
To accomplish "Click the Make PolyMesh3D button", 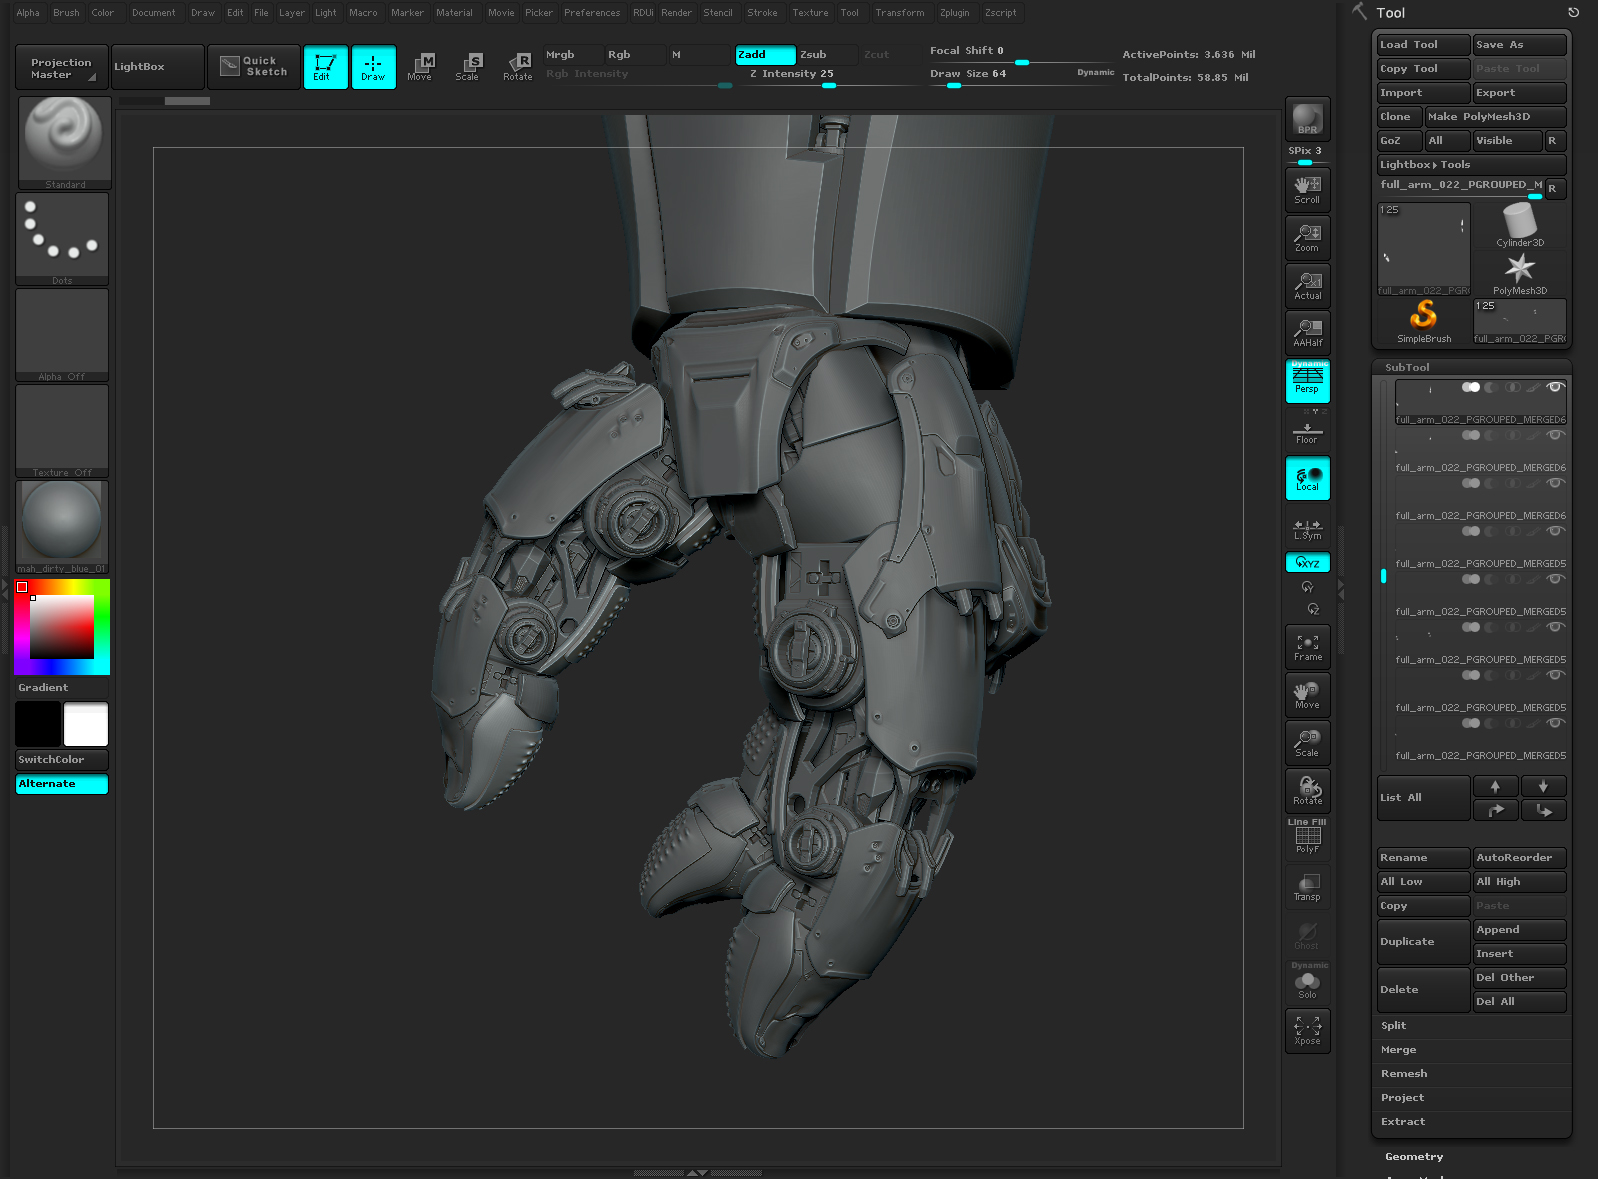I will [1495, 117].
